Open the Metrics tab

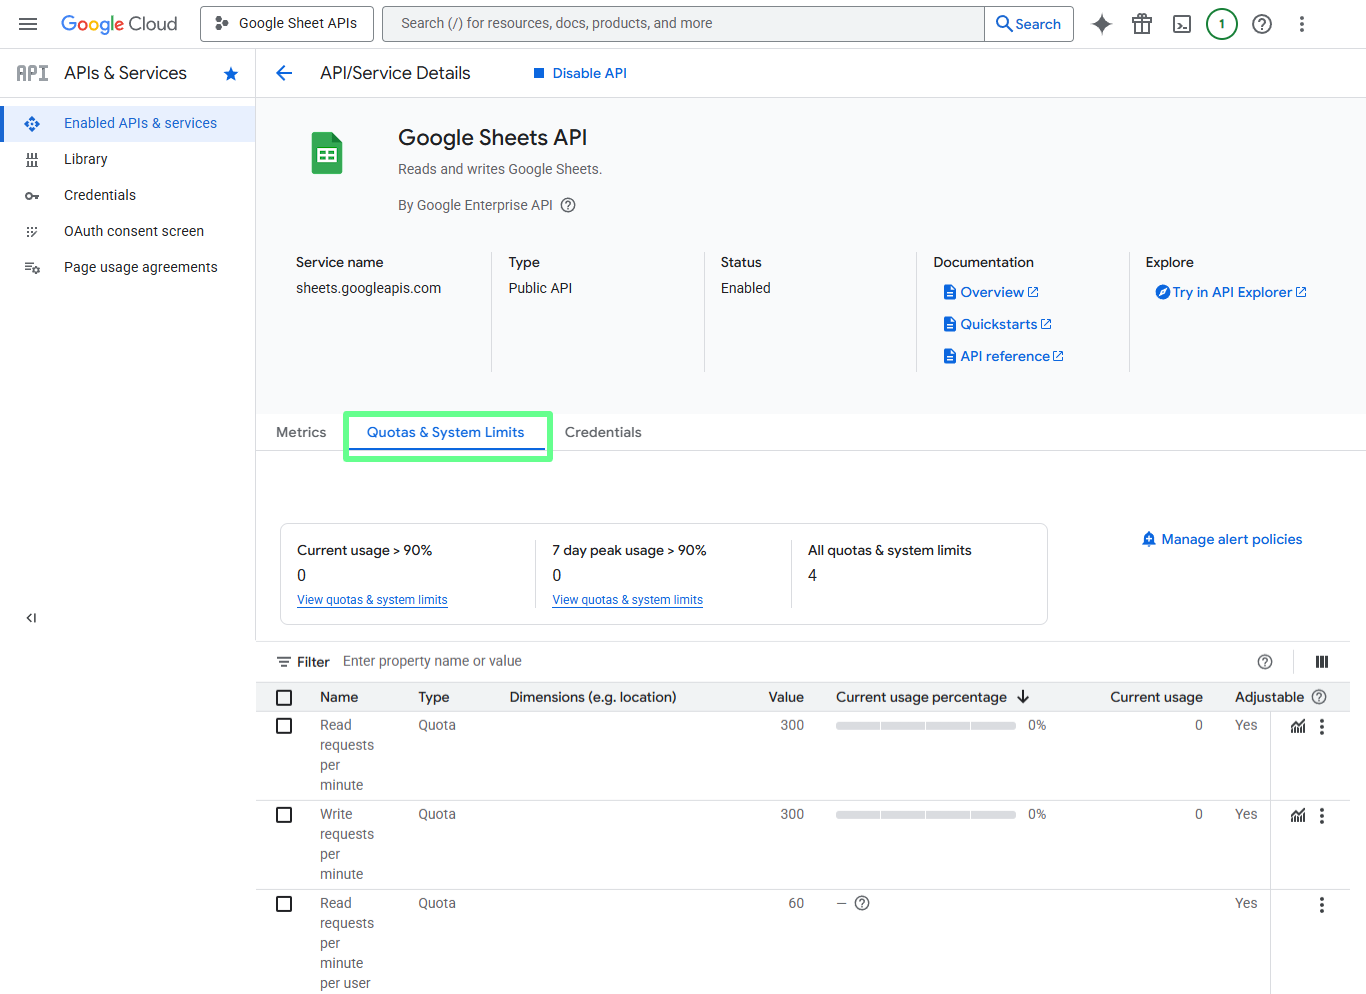[x=300, y=432]
